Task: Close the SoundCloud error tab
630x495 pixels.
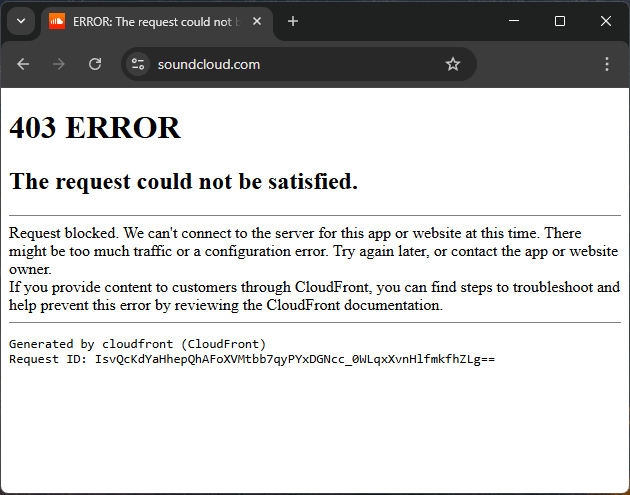Action: point(256,21)
